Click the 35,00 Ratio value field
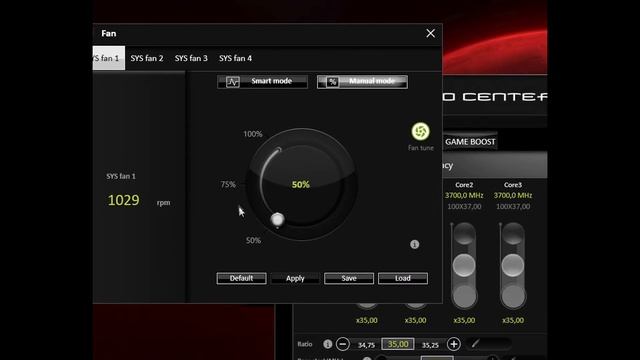Image resolution: width=640 pixels, height=360 pixels. [398, 344]
